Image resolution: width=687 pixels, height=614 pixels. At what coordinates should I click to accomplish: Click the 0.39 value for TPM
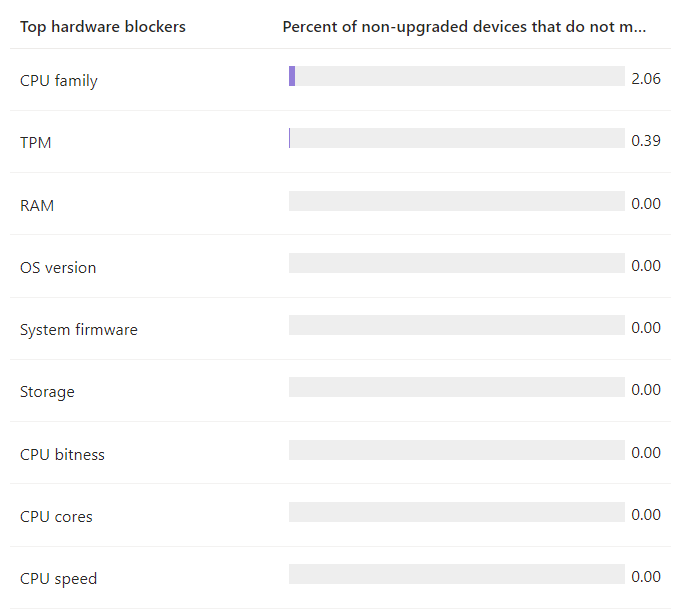pyautogui.click(x=646, y=141)
